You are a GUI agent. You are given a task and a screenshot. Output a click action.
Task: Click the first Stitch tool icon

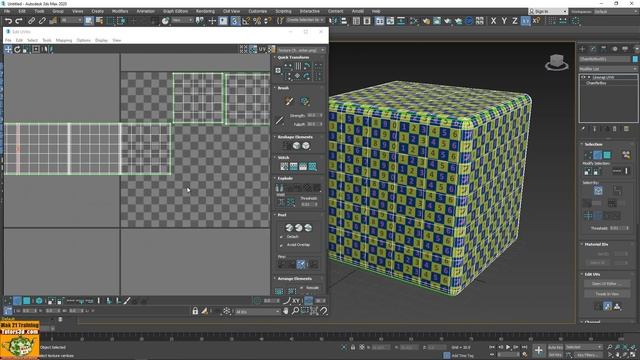(x=284, y=166)
